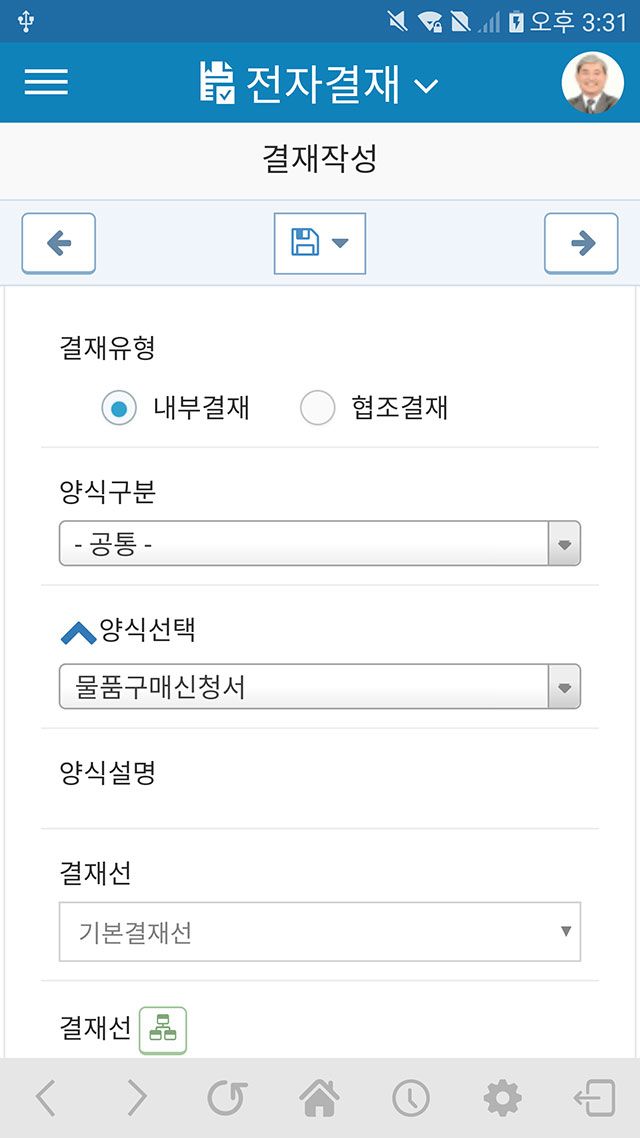Select the 내부결재 radio button

119,408
